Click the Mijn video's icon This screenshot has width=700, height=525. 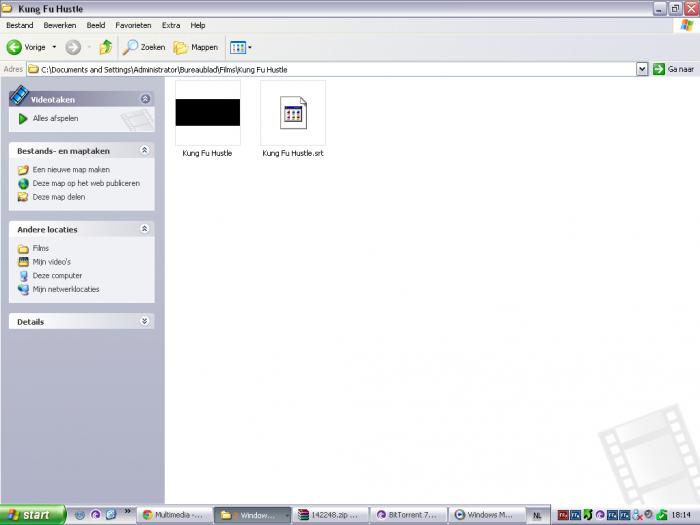coord(23,262)
